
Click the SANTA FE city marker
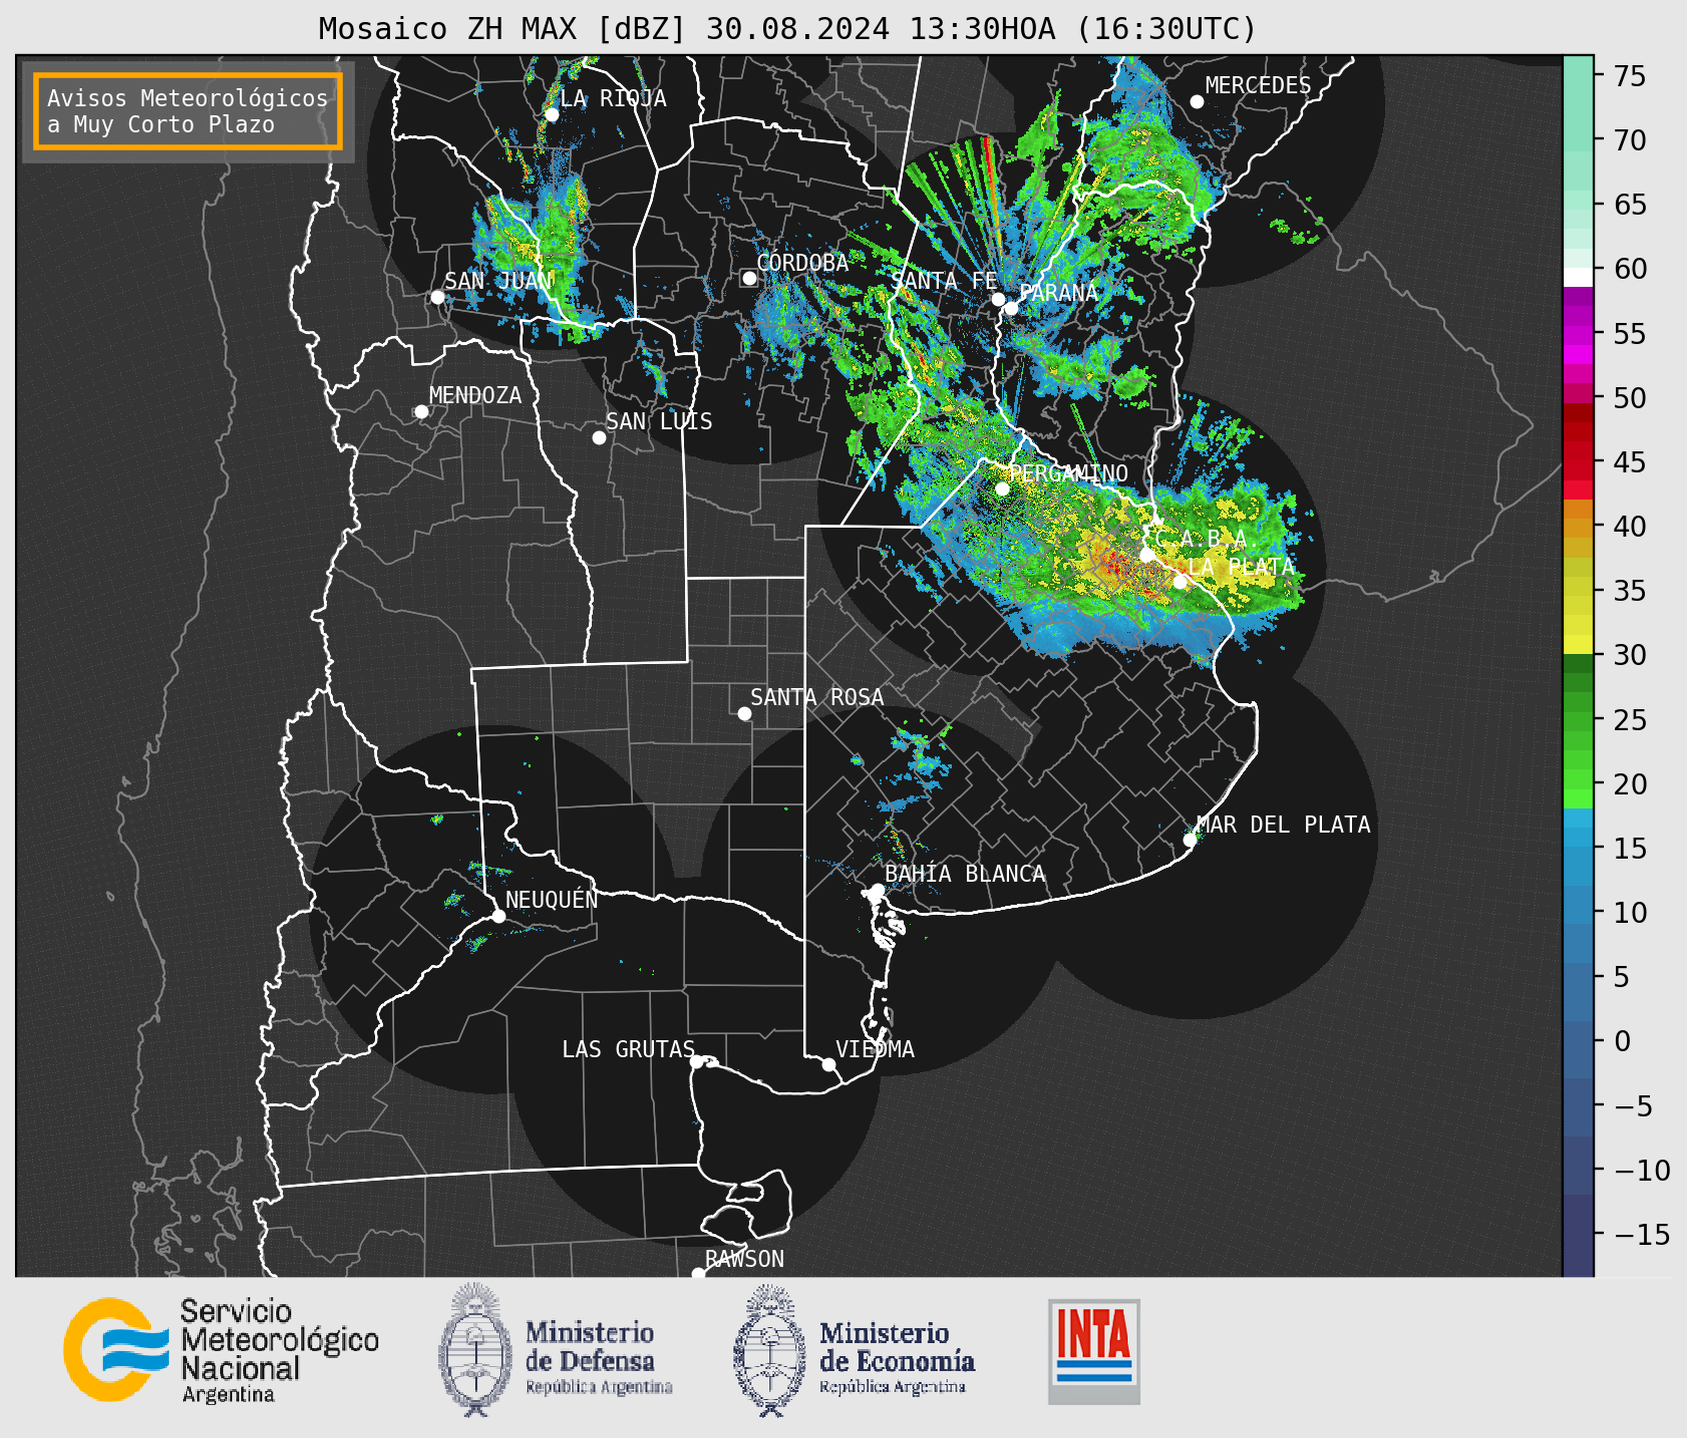click(998, 299)
